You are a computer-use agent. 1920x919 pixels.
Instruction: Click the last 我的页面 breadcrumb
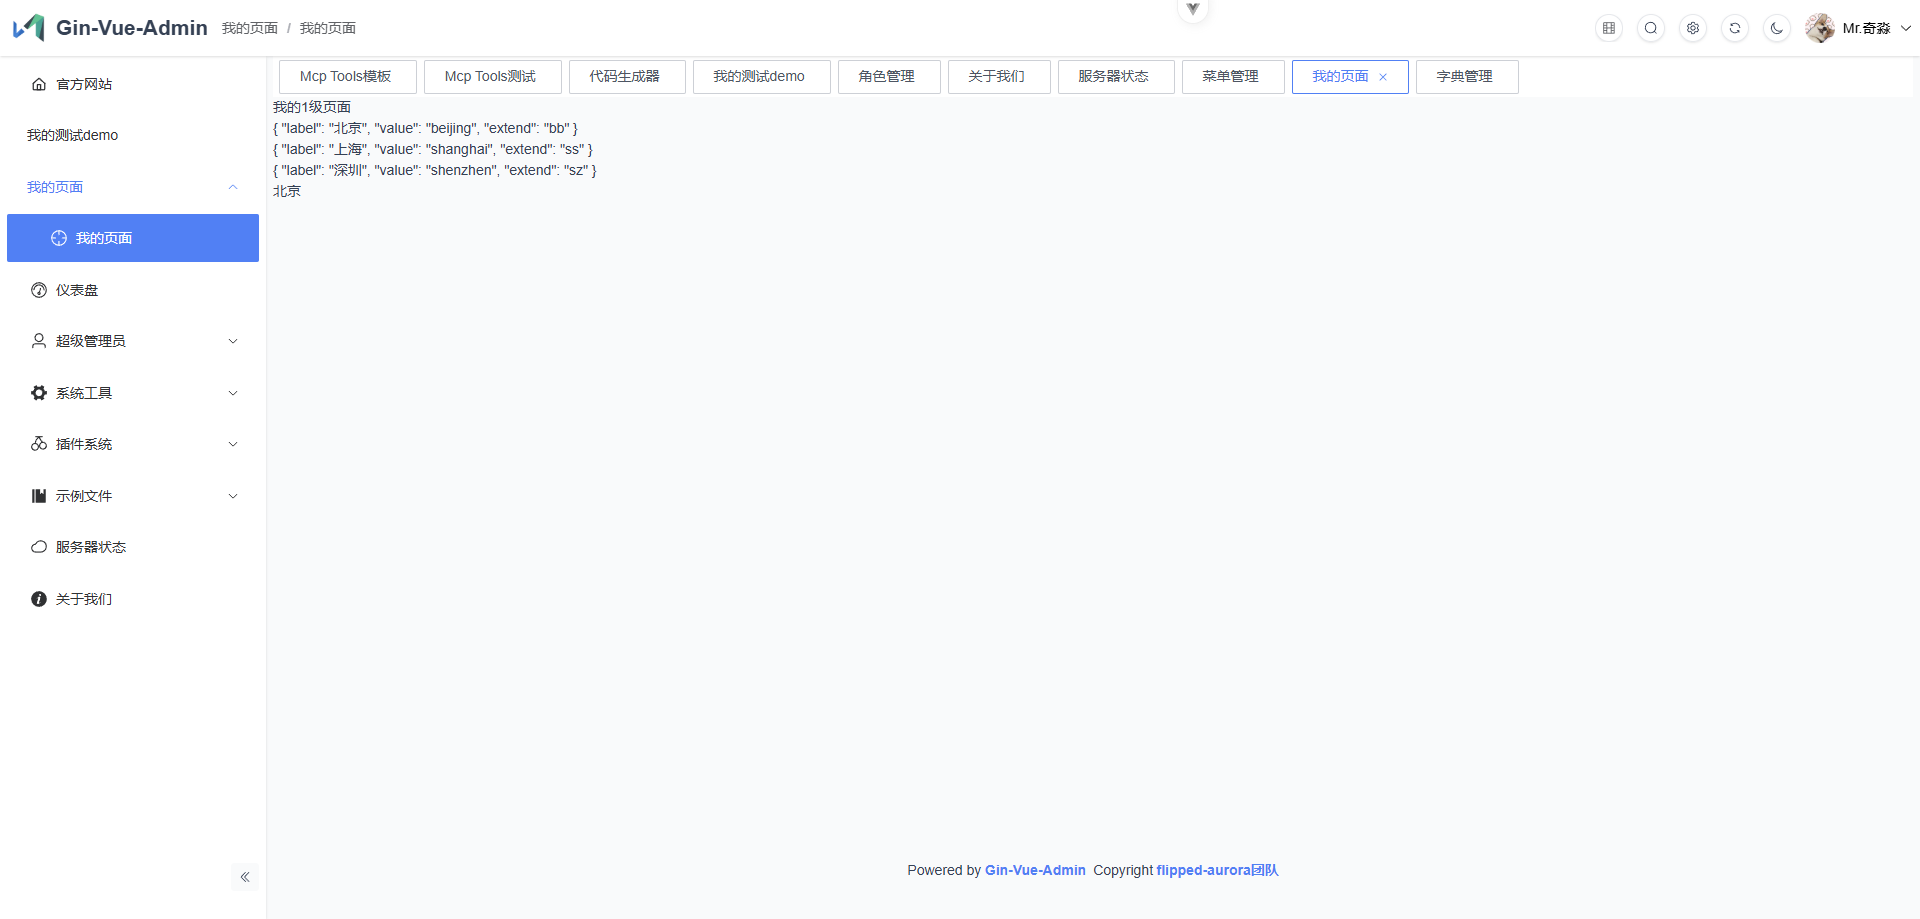pyautogui.click(x=328, y=28)
